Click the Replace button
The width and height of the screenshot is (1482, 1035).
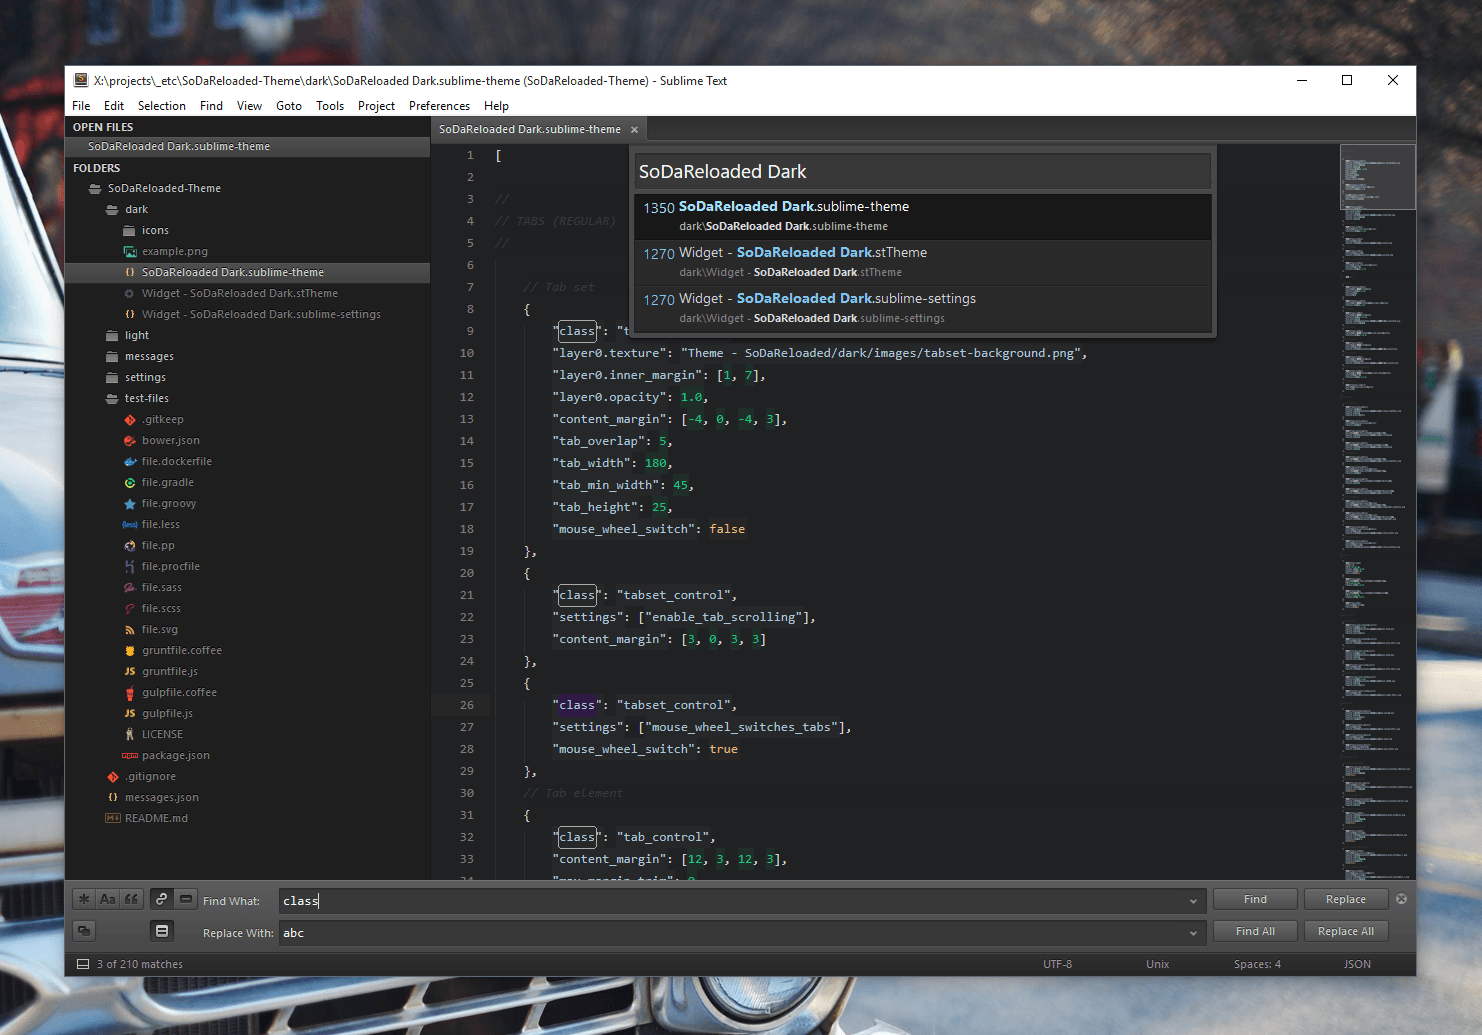tap(1346, 899)
